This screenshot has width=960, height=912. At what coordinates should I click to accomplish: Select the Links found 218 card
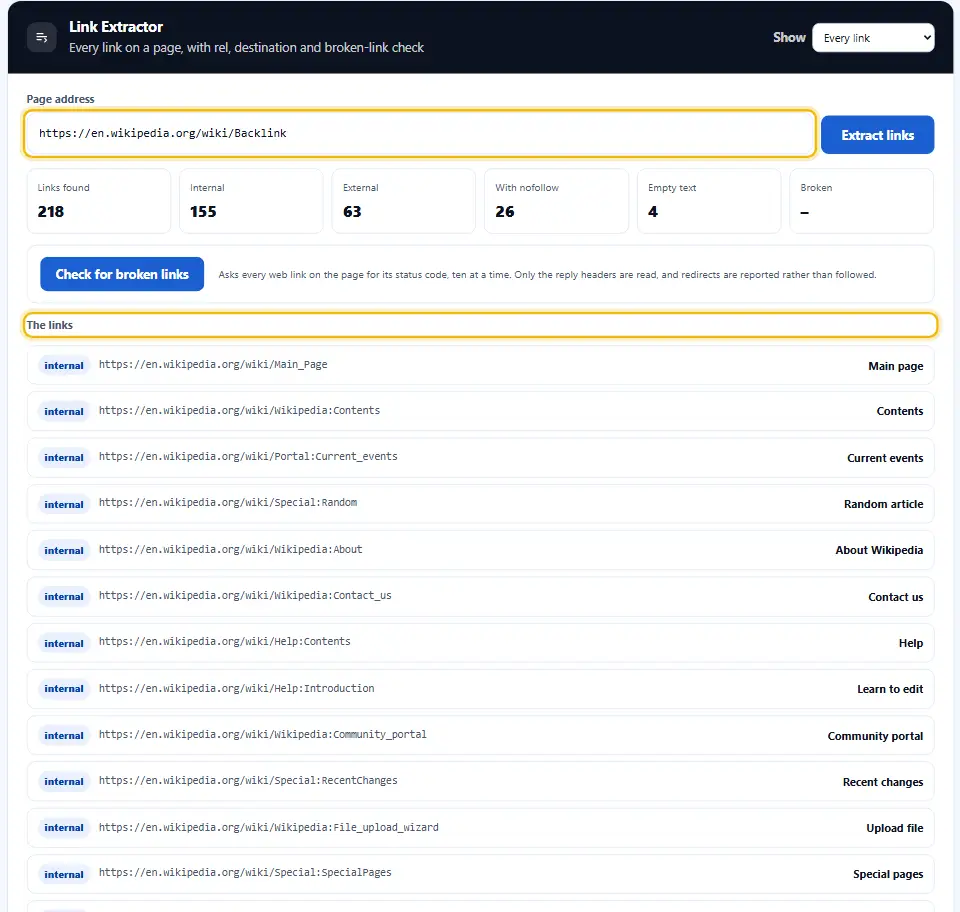click(x=99, y=201)
